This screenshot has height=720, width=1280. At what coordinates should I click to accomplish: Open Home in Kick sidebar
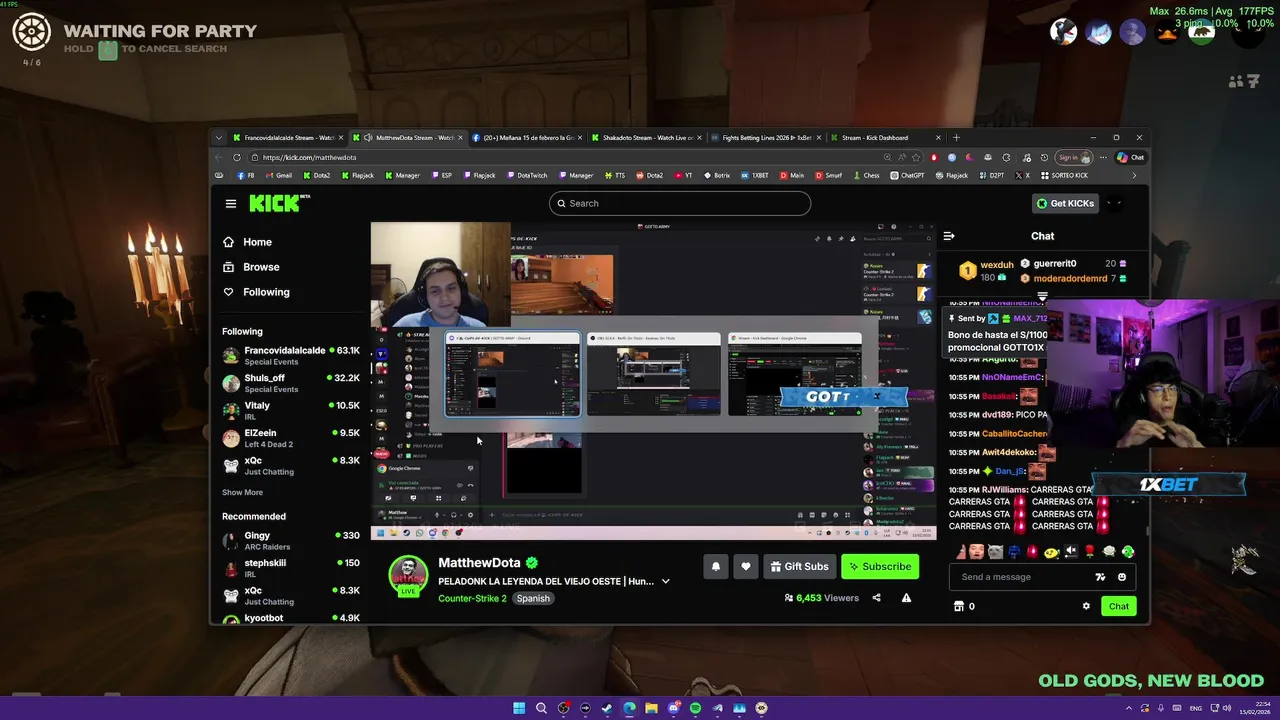(247, 242)
